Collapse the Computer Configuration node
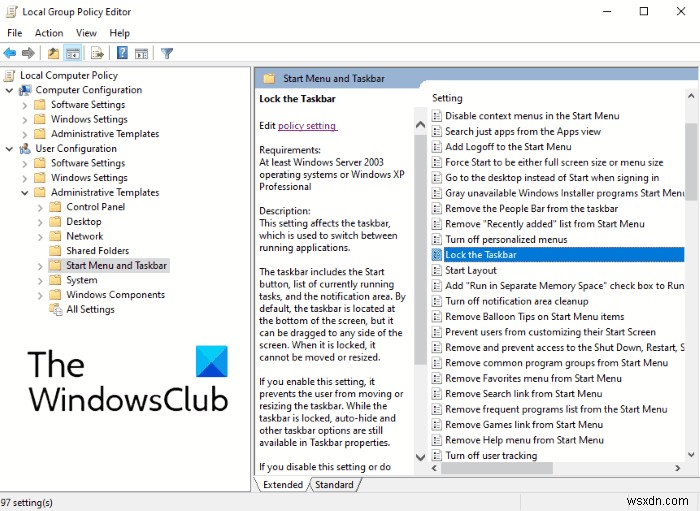700x511 pixels. tap(9, 90)
